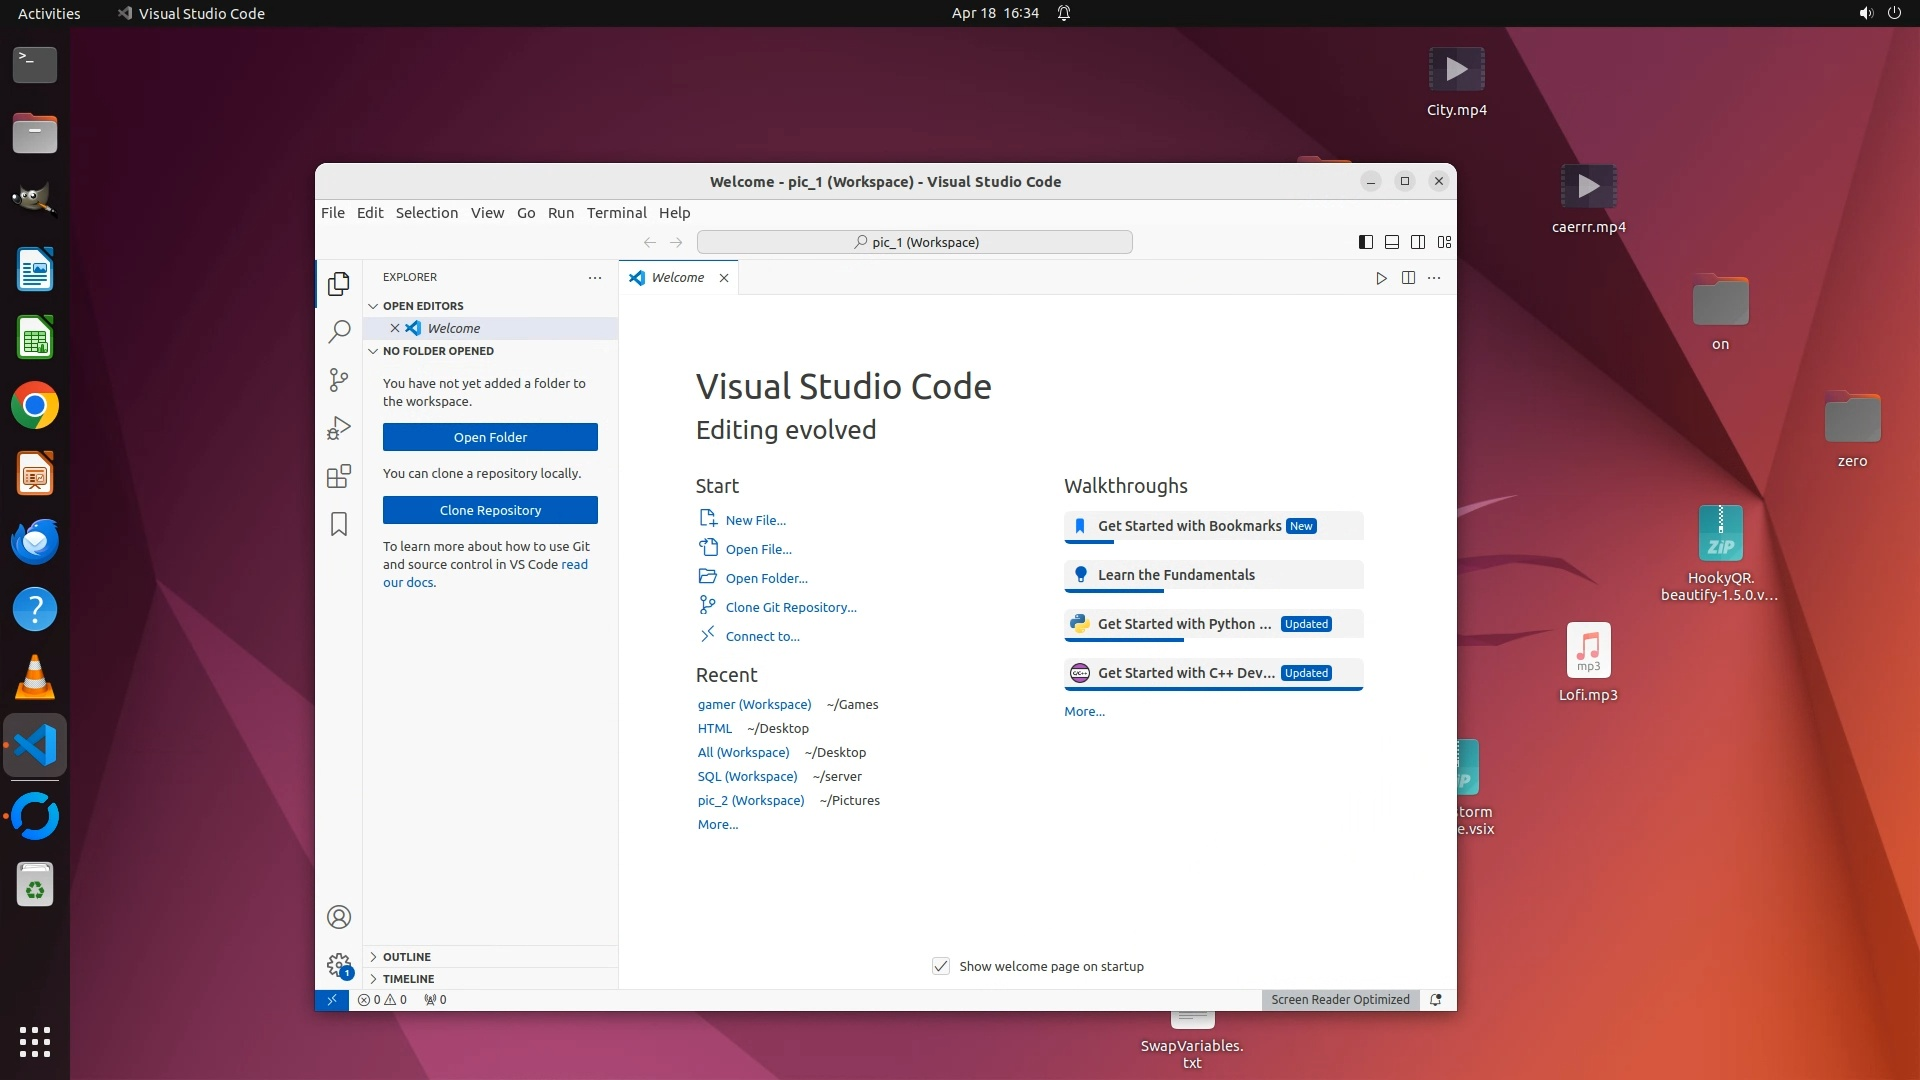Viewport: 1920px width, 1080px height.
Task: Open the gamer (Workspace) recent link
Action: 754,705
